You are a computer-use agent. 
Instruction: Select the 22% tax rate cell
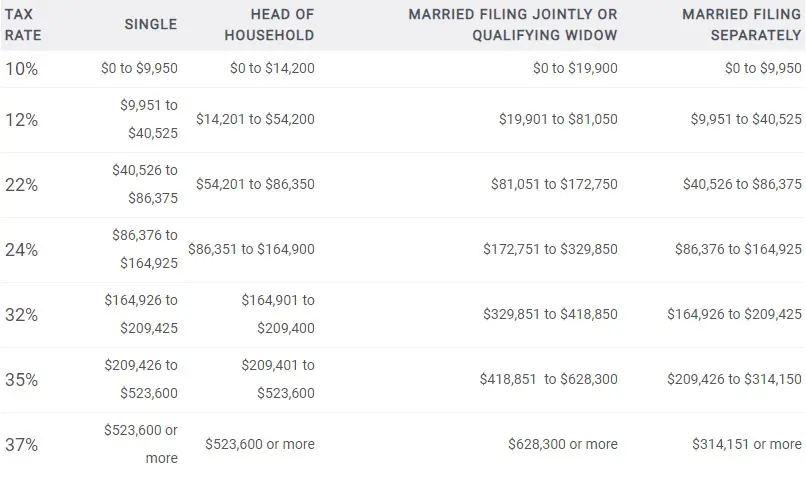pyautogui.click(x=22, y=184)
